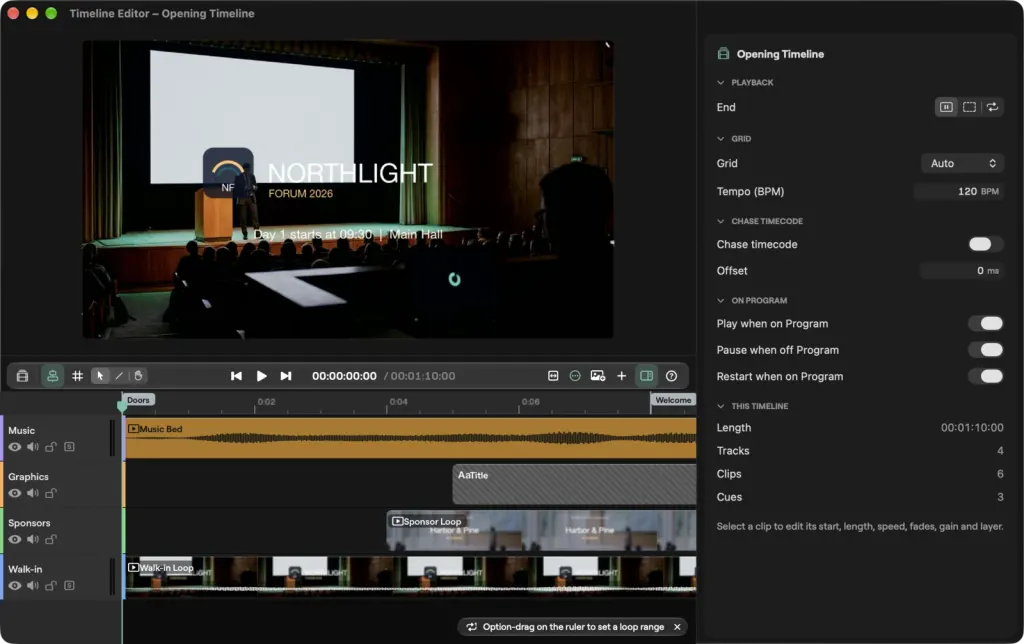1024x644 pixels.
Task: Select the Sponsors track header name
Action: click(29, 523)
